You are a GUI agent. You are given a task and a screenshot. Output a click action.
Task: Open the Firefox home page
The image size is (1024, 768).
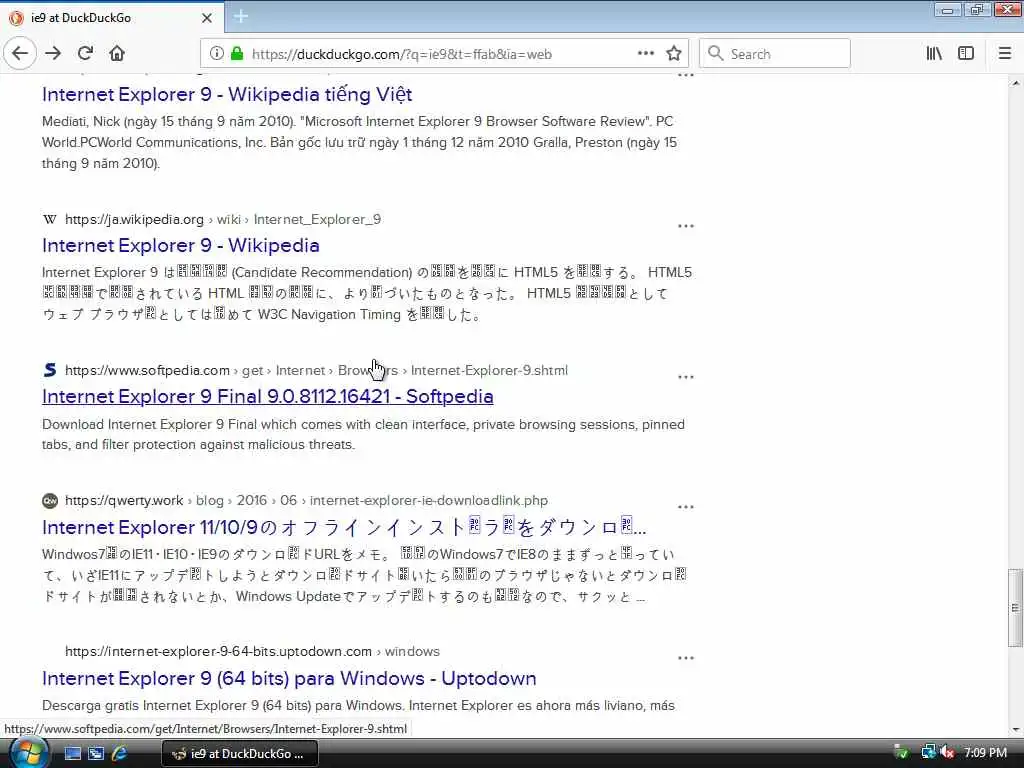(x=117, y=54)
